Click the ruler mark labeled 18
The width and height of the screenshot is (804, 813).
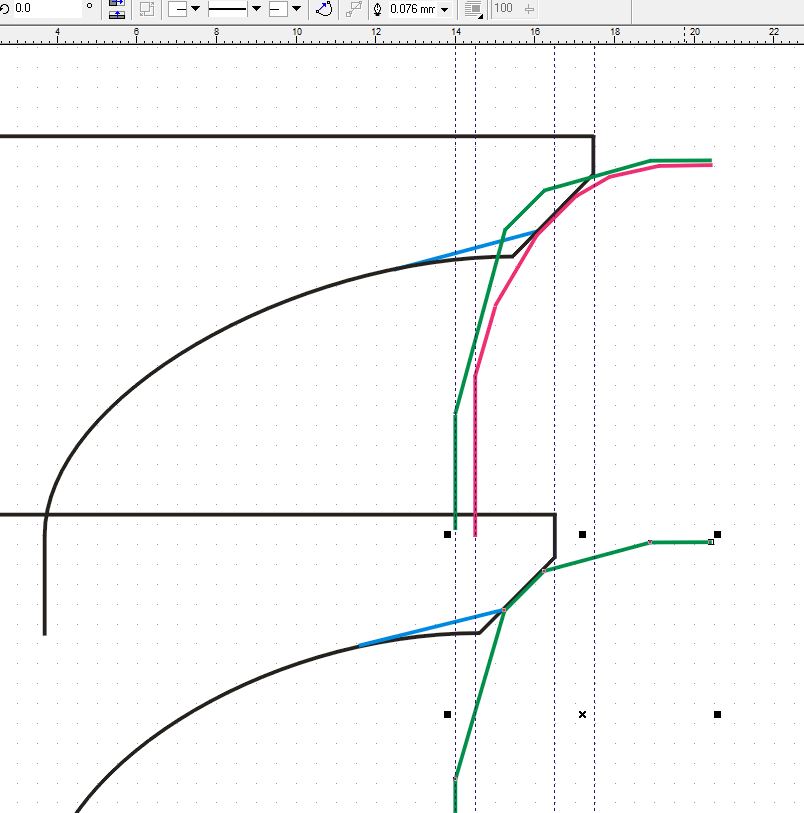tap(615, 32)
